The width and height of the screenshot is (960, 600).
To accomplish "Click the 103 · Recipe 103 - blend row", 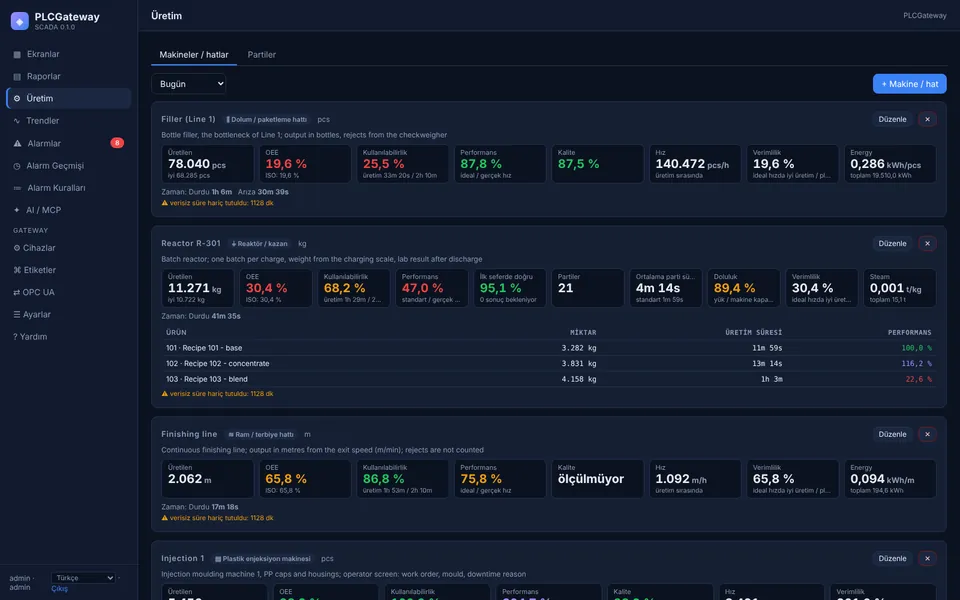I will 549,380.
